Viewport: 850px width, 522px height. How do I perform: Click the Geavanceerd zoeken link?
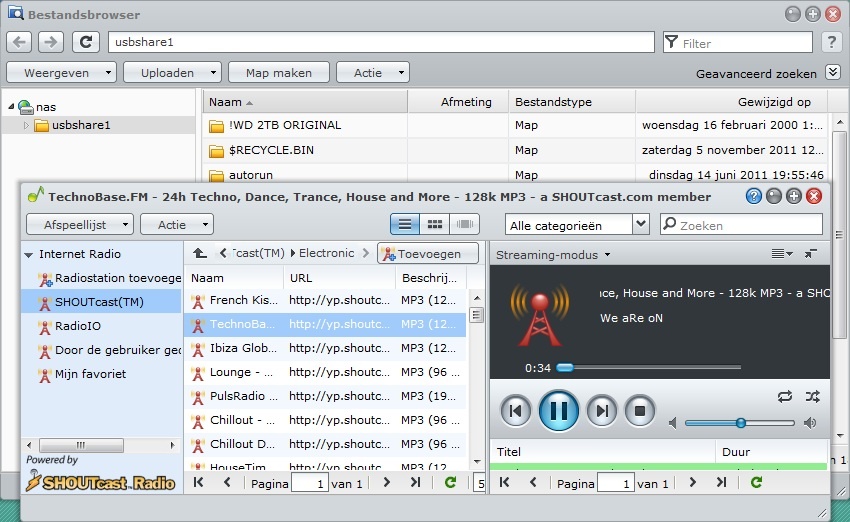(x=756, y=74)
